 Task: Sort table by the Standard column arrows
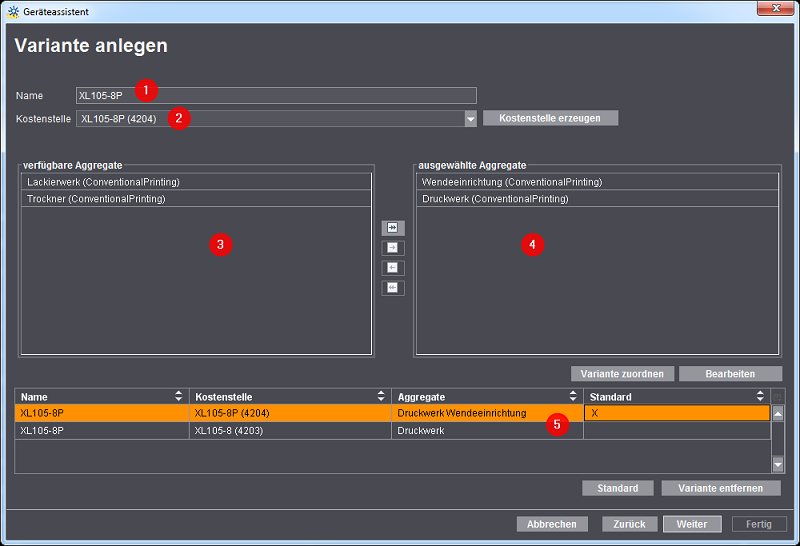[x=762, y=397]
